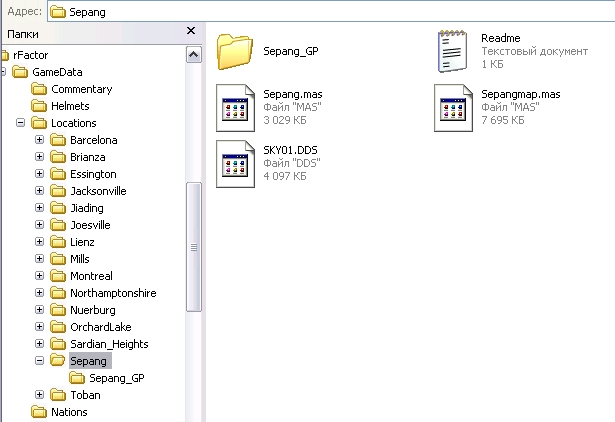Expand the Northamptonshire tree node
Screen dimensions: 615x422
(x=39, y=293)
